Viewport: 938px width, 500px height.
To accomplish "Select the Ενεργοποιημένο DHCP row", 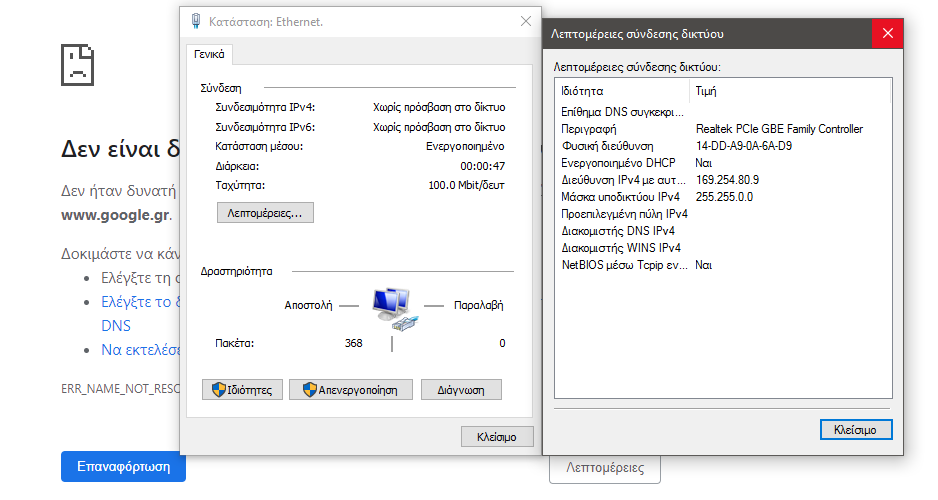I will coord(723,163).
